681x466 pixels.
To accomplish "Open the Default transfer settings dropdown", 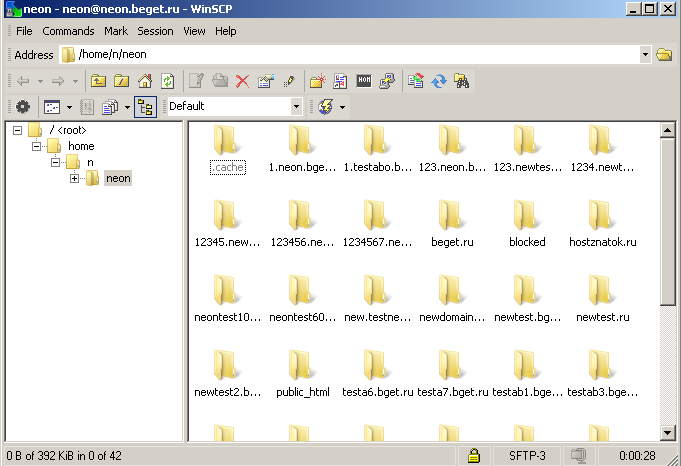I will pos(296,106).
